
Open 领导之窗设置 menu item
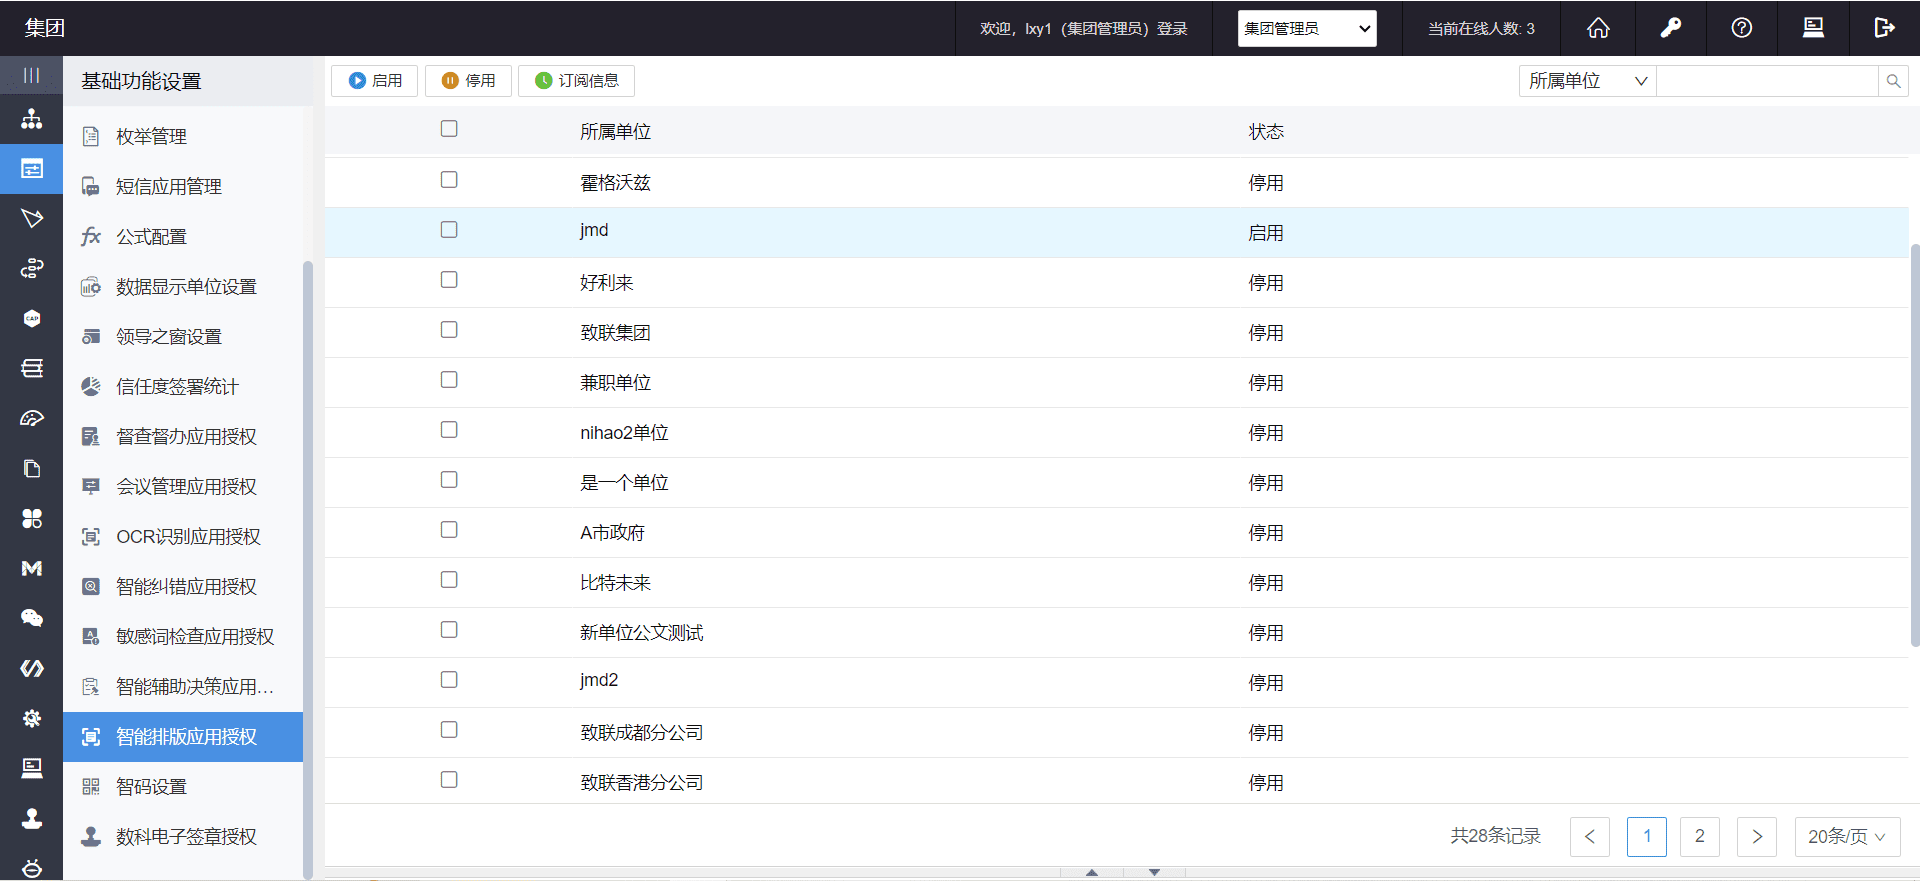pos(183,337)
